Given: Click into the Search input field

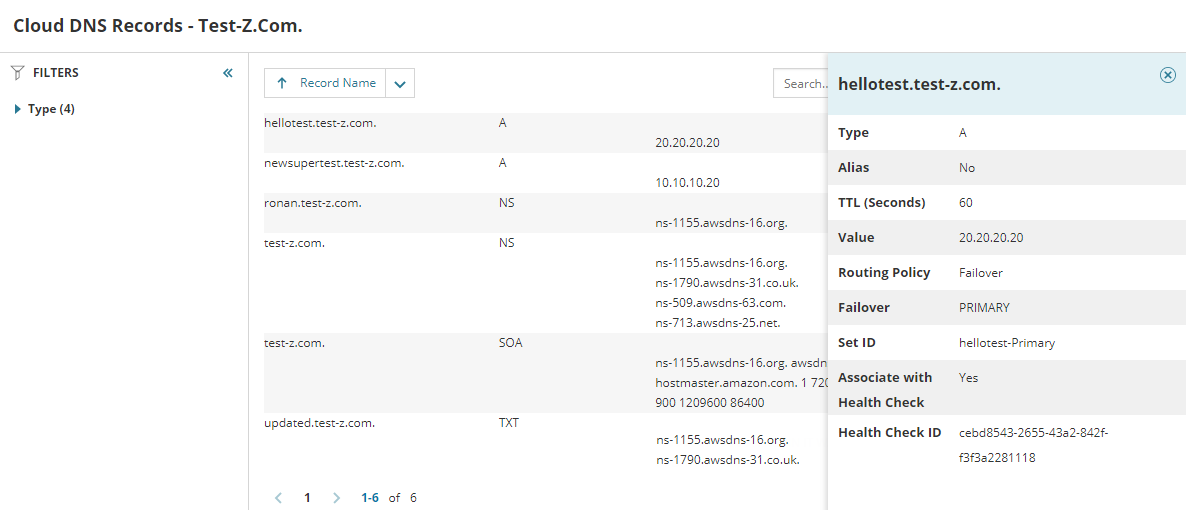Looking at the screenshot, I should click(x=802, y=84).
